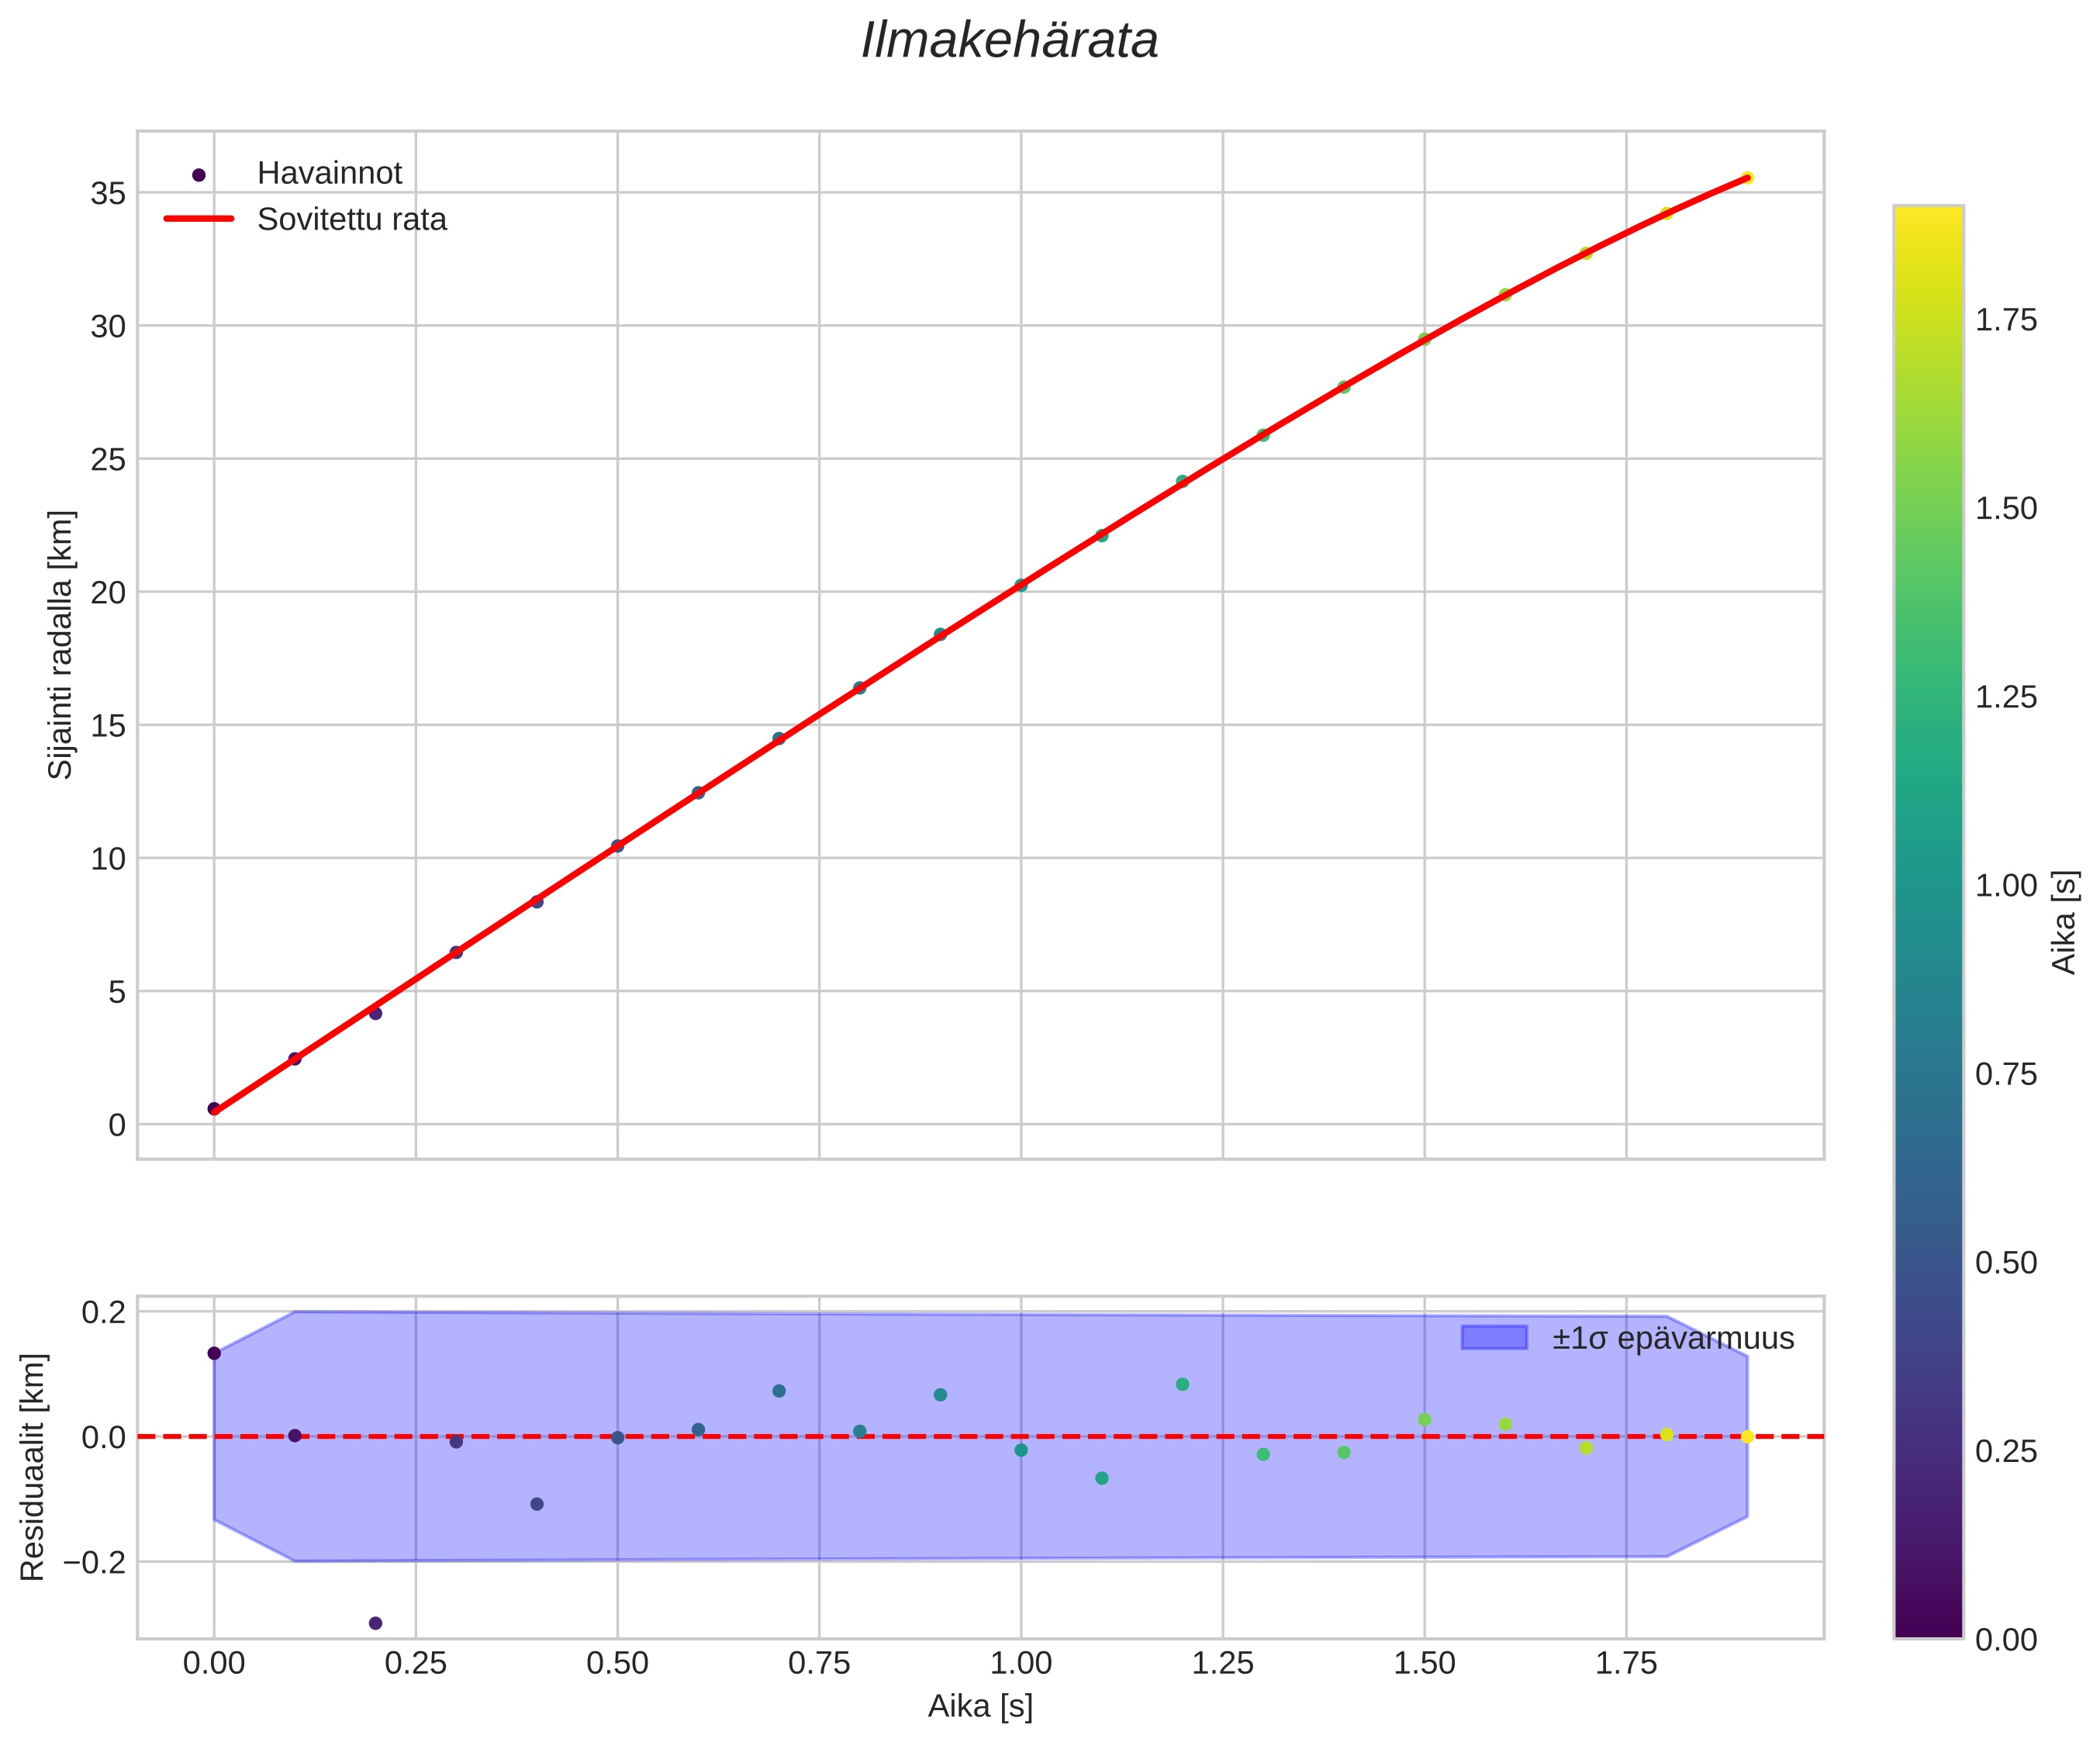The width and height of the screenshot is (2100, 1742).
Task: Click the Aika [s] x-axis label
Action: pos(979,1707)
